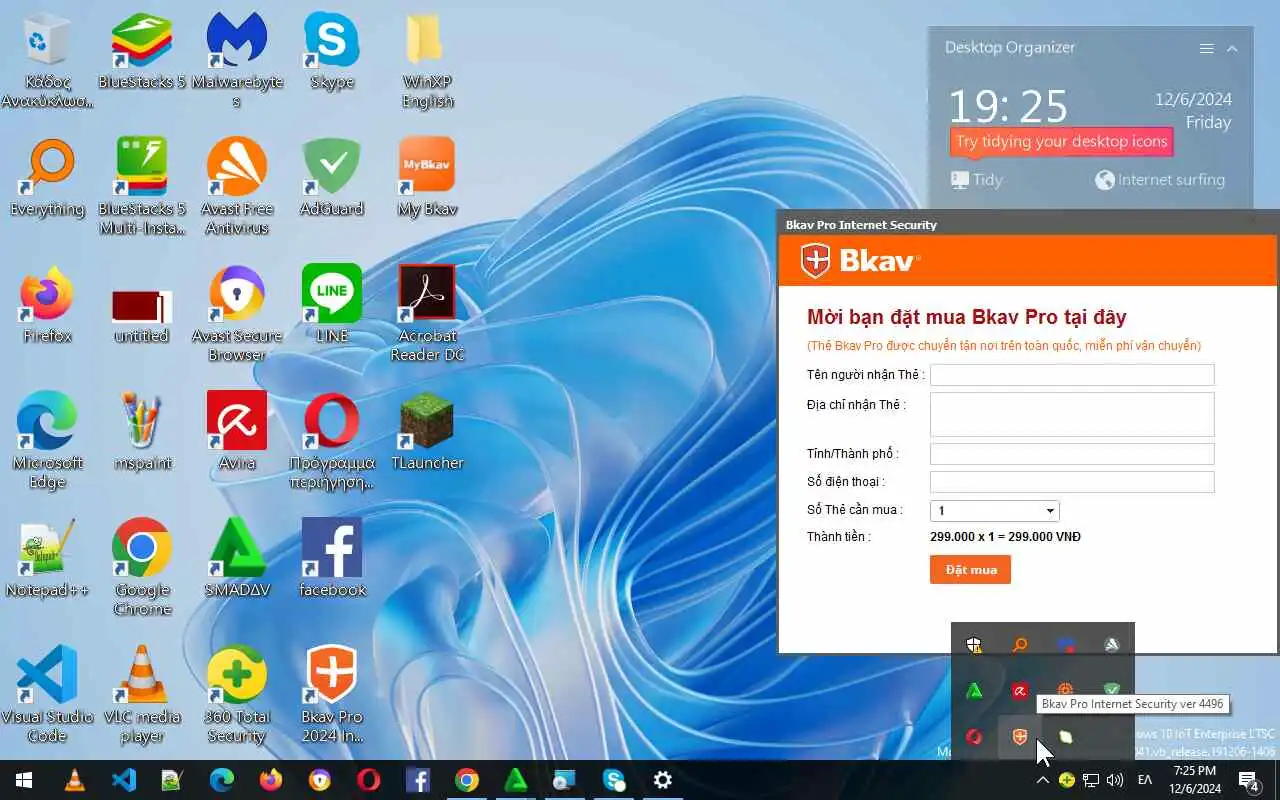1280x800 pixels.
Task: Select the Avast Free Antivirus shortcut
Action: coord(237,187)
